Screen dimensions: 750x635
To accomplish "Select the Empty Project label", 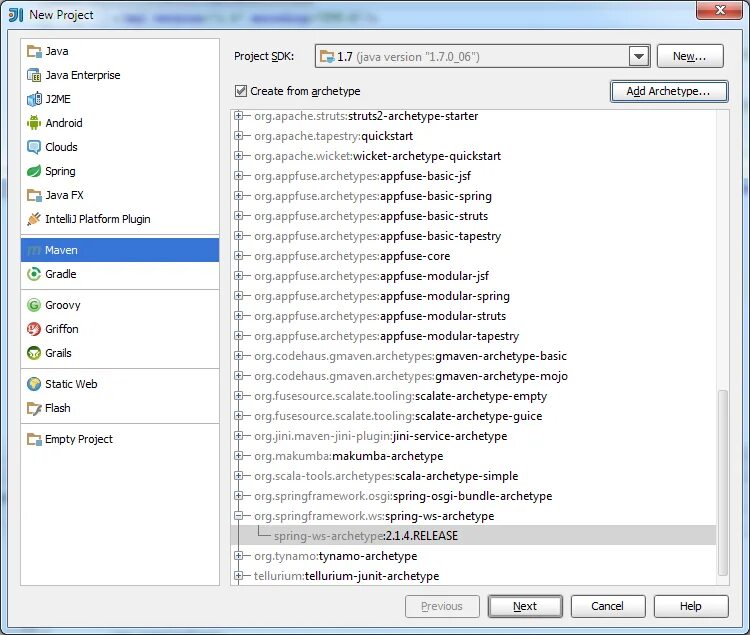I will pyautogui.click(x=79, y=439).
